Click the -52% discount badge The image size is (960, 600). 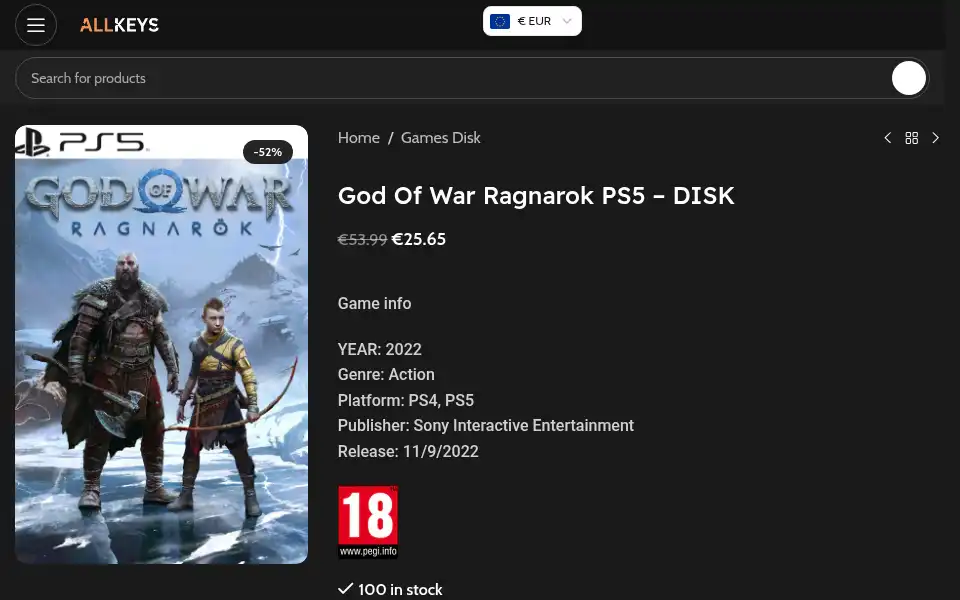tap(268, 152)
